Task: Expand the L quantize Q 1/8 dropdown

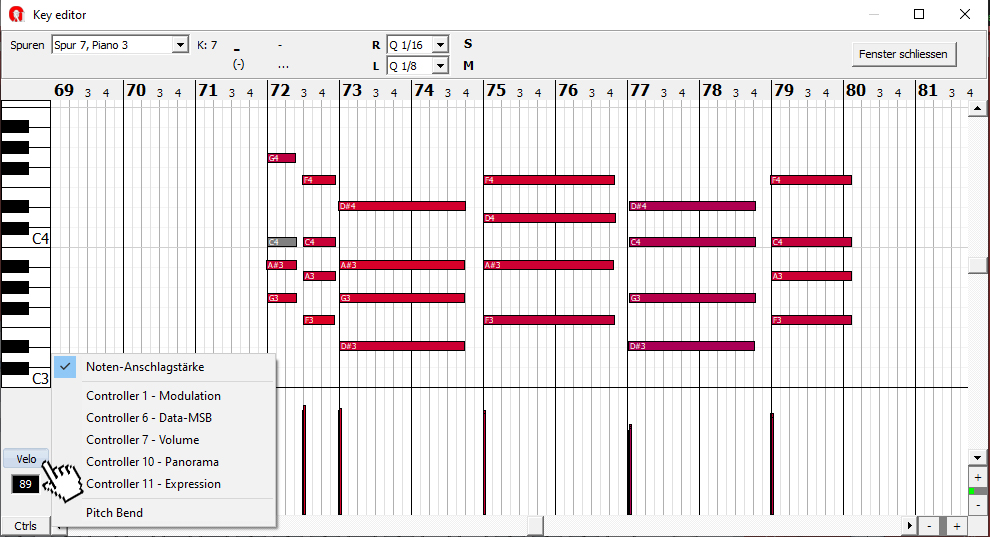Action: (x=440, y=66)
